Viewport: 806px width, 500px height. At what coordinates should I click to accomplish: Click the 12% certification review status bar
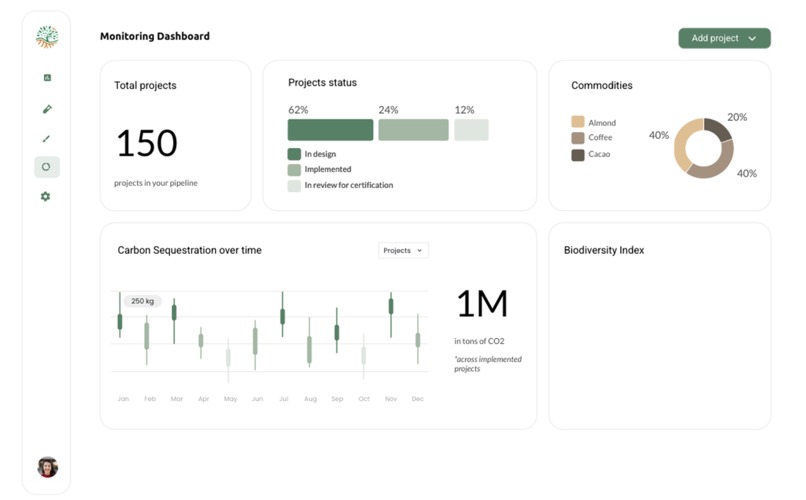[x=471, y=130]
